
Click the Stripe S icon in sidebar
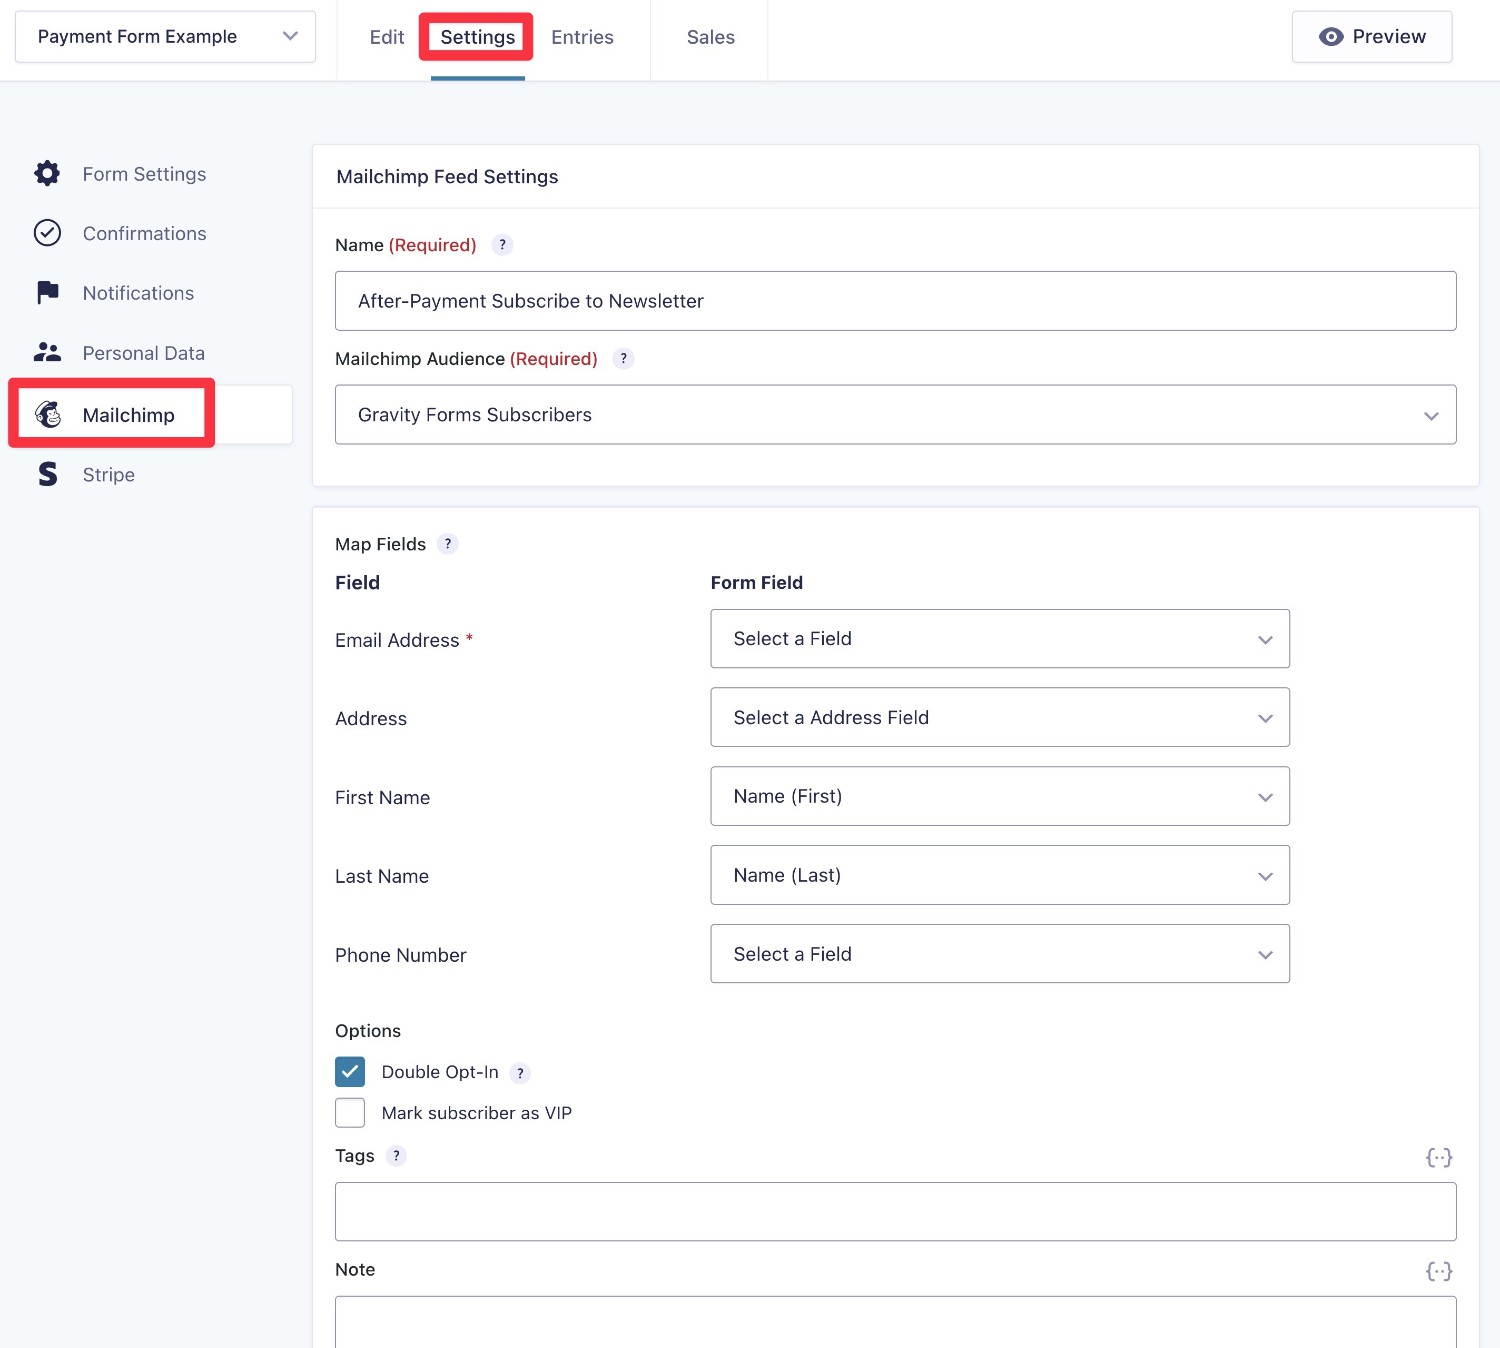pyautogui.click(x=47, y=474)
